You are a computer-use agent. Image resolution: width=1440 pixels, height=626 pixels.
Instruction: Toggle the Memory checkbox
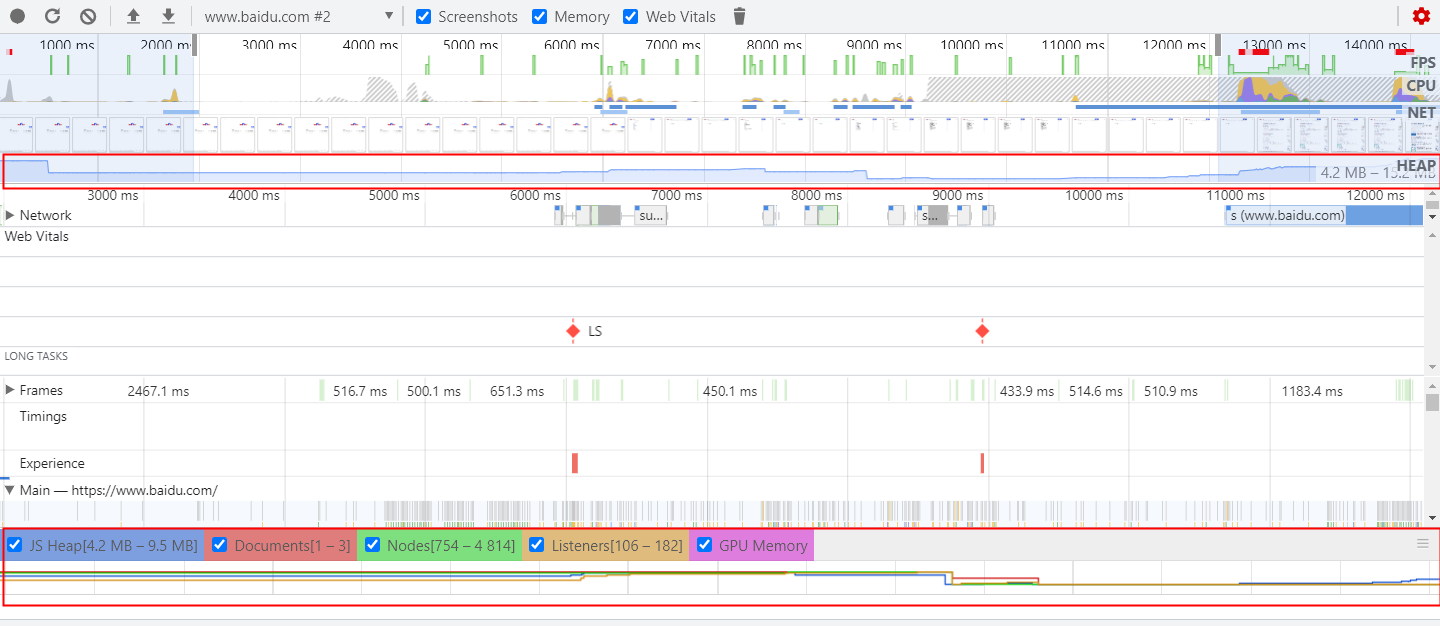[540, 17]
